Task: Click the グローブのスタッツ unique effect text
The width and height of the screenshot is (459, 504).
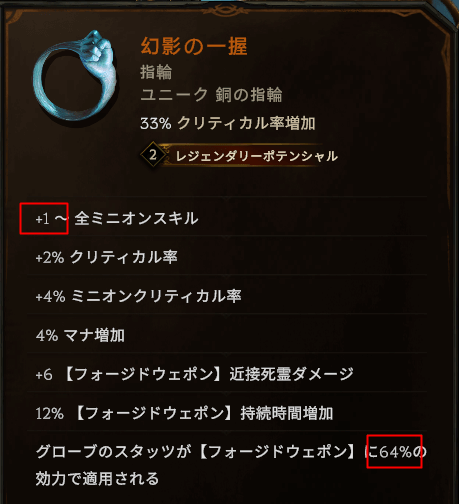Action: coord(231,452)
